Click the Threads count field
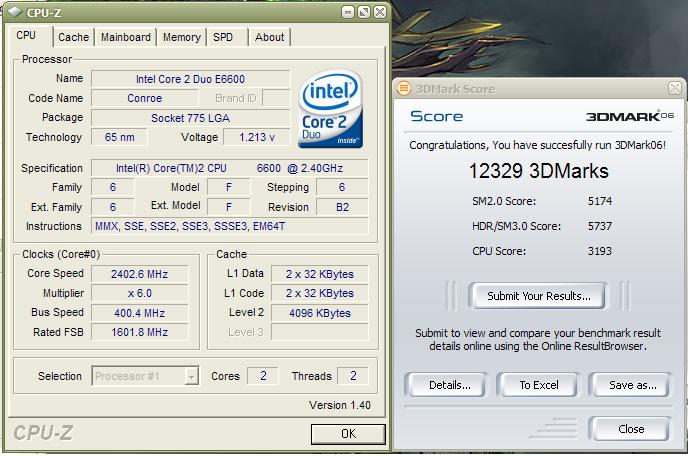 click(x=353, y=376)
